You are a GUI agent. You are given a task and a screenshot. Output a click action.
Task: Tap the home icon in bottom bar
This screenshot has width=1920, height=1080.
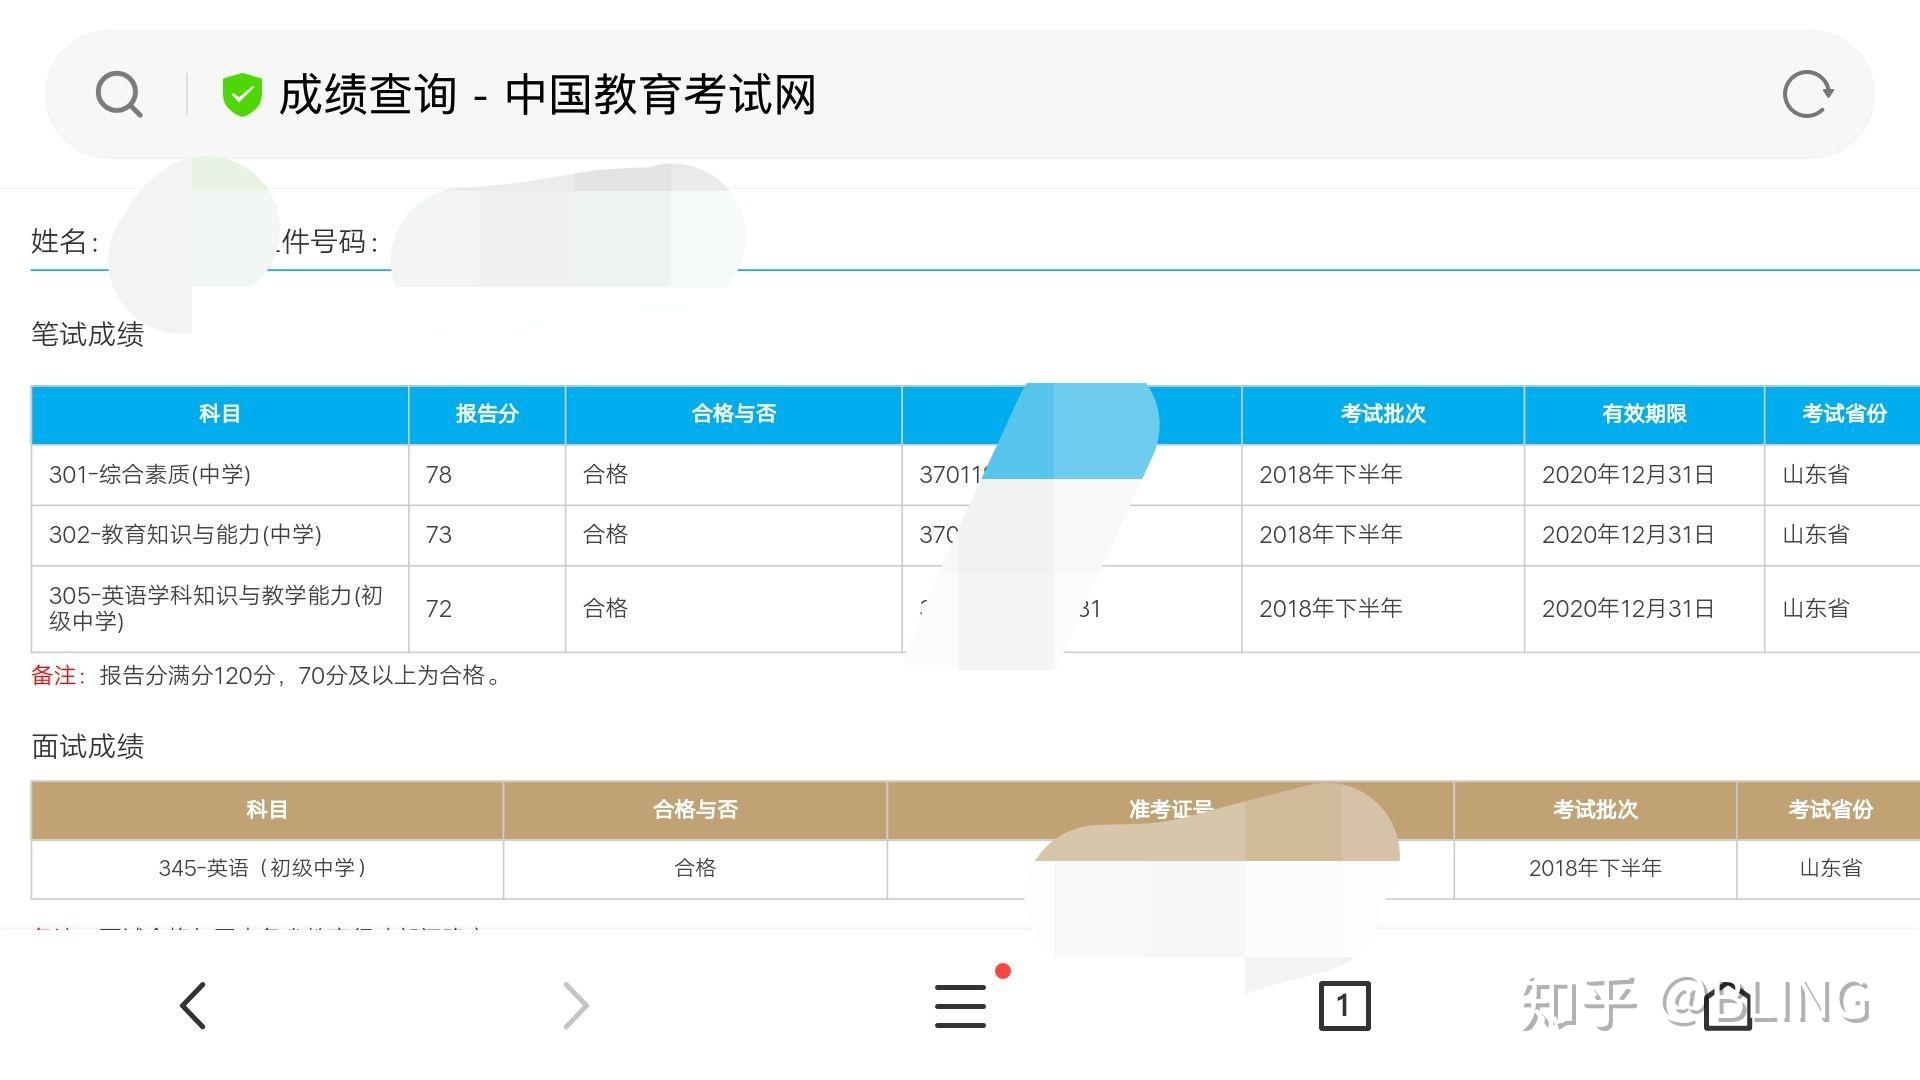click(x=1728, y=1005)
